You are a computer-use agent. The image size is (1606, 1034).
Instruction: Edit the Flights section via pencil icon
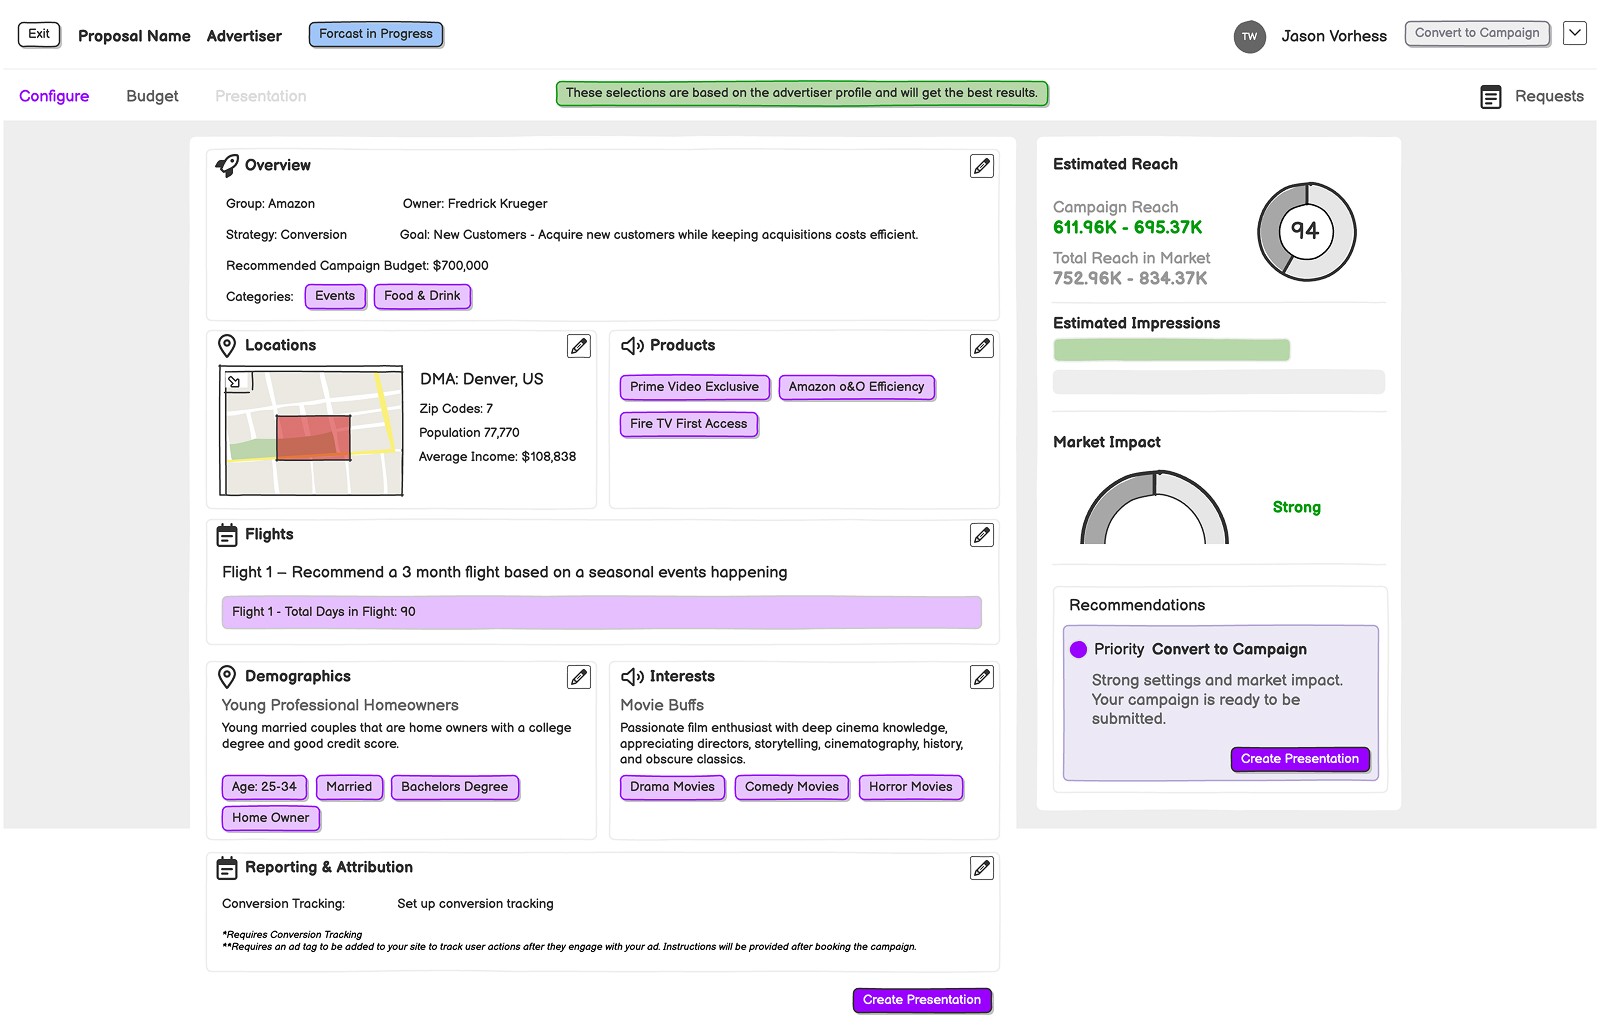coord(981,535)
